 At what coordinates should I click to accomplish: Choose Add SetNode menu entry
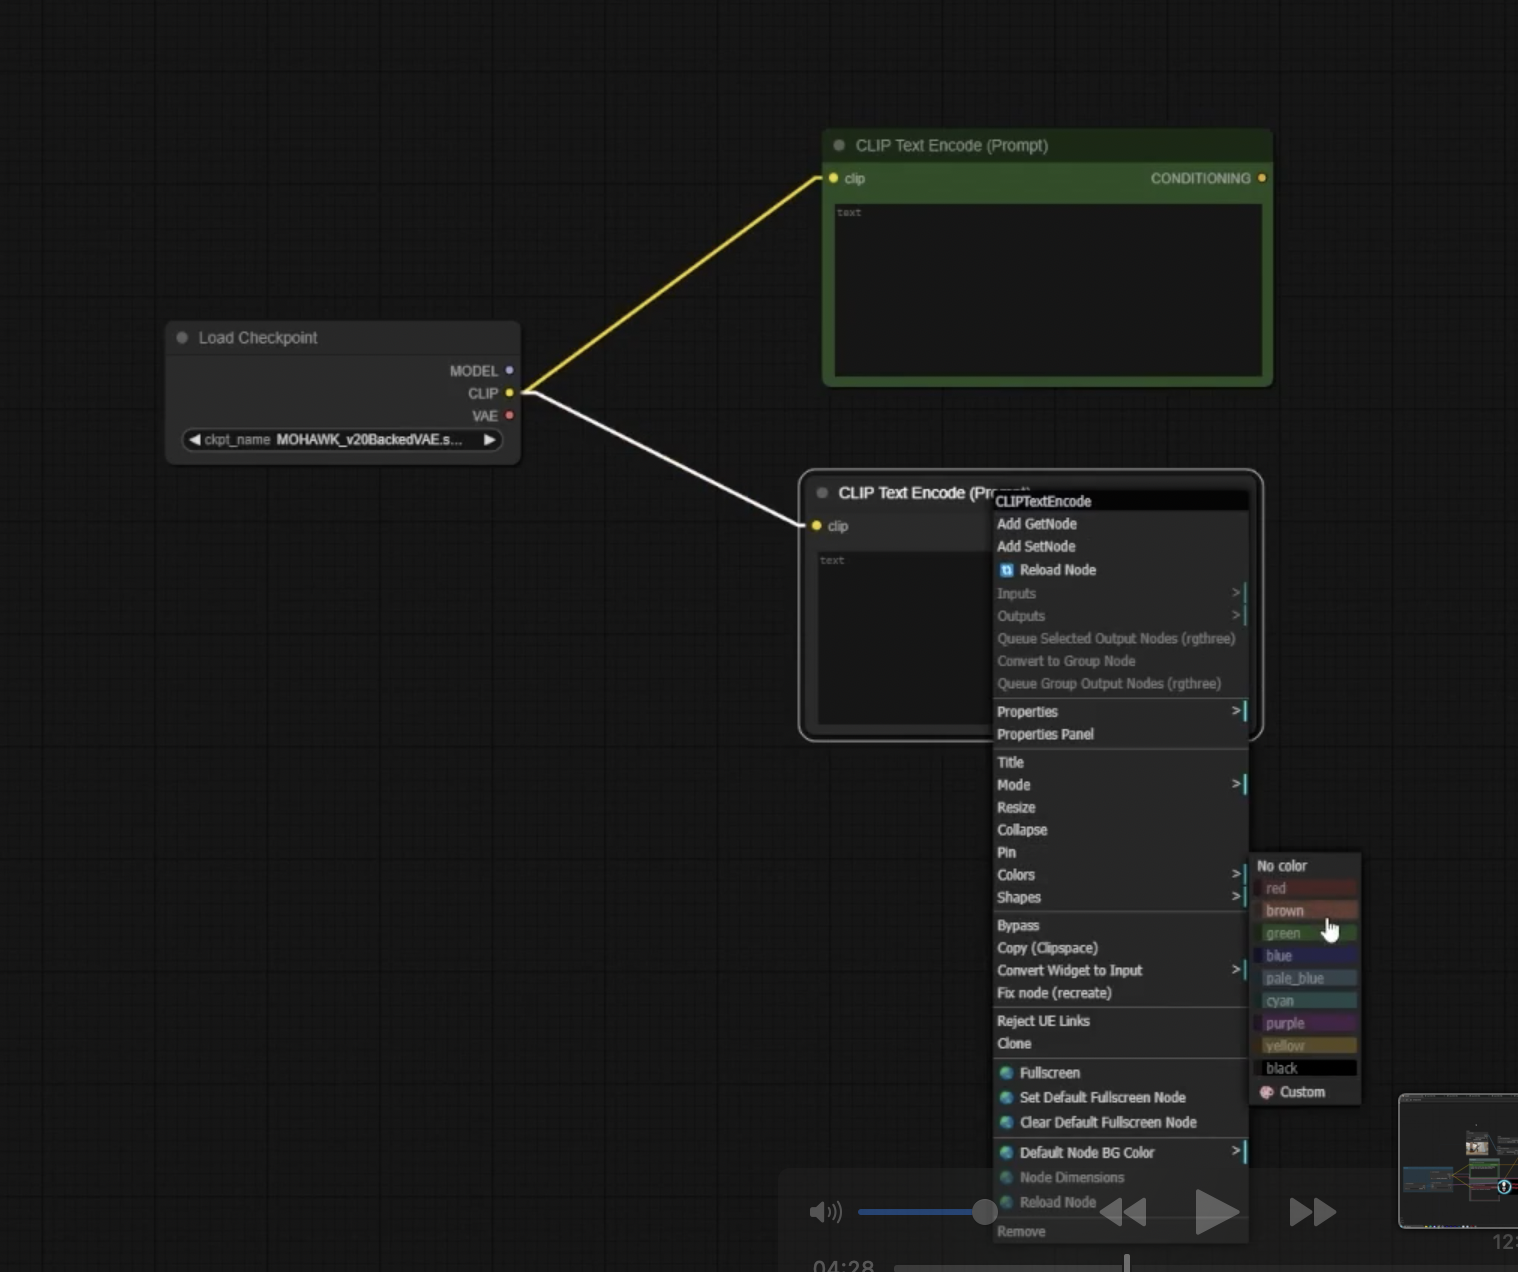(x=1120, y=546)
